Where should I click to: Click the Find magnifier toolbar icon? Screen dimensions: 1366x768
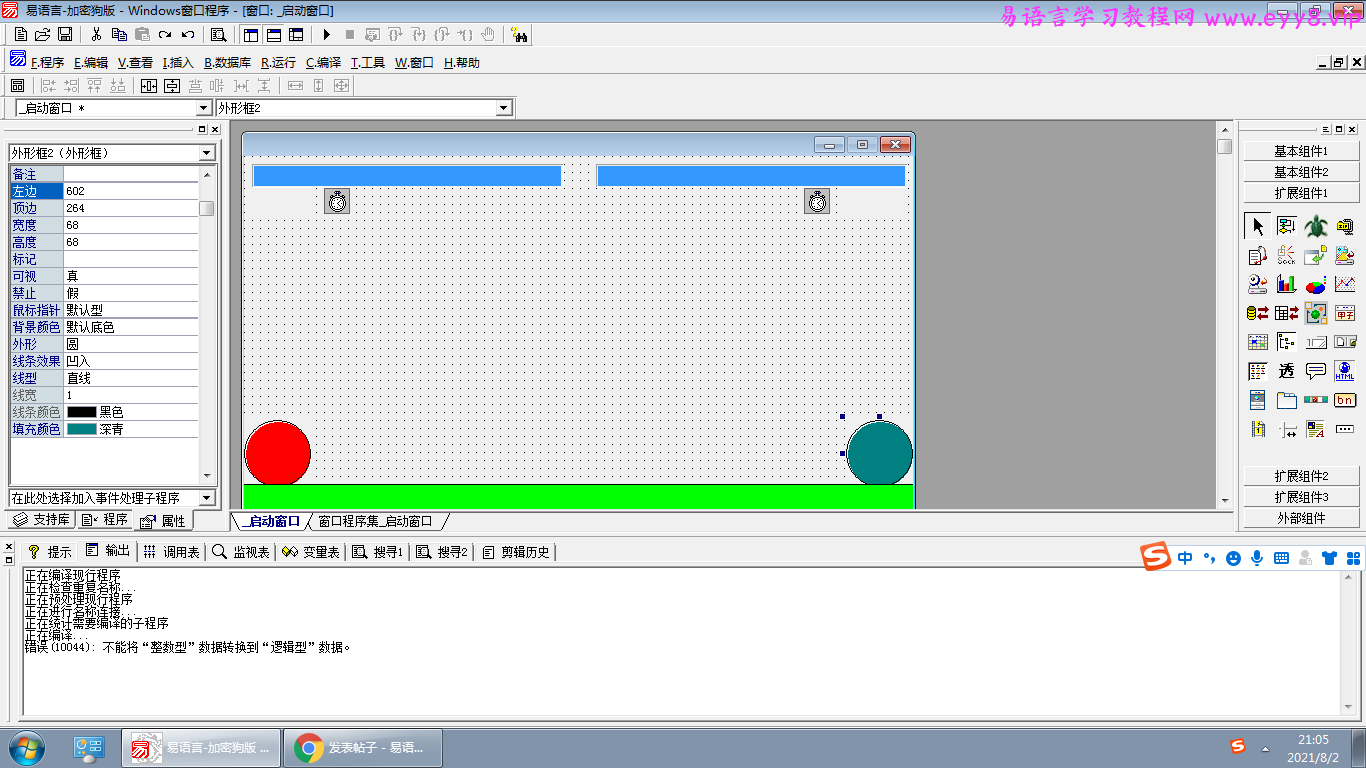218,35
